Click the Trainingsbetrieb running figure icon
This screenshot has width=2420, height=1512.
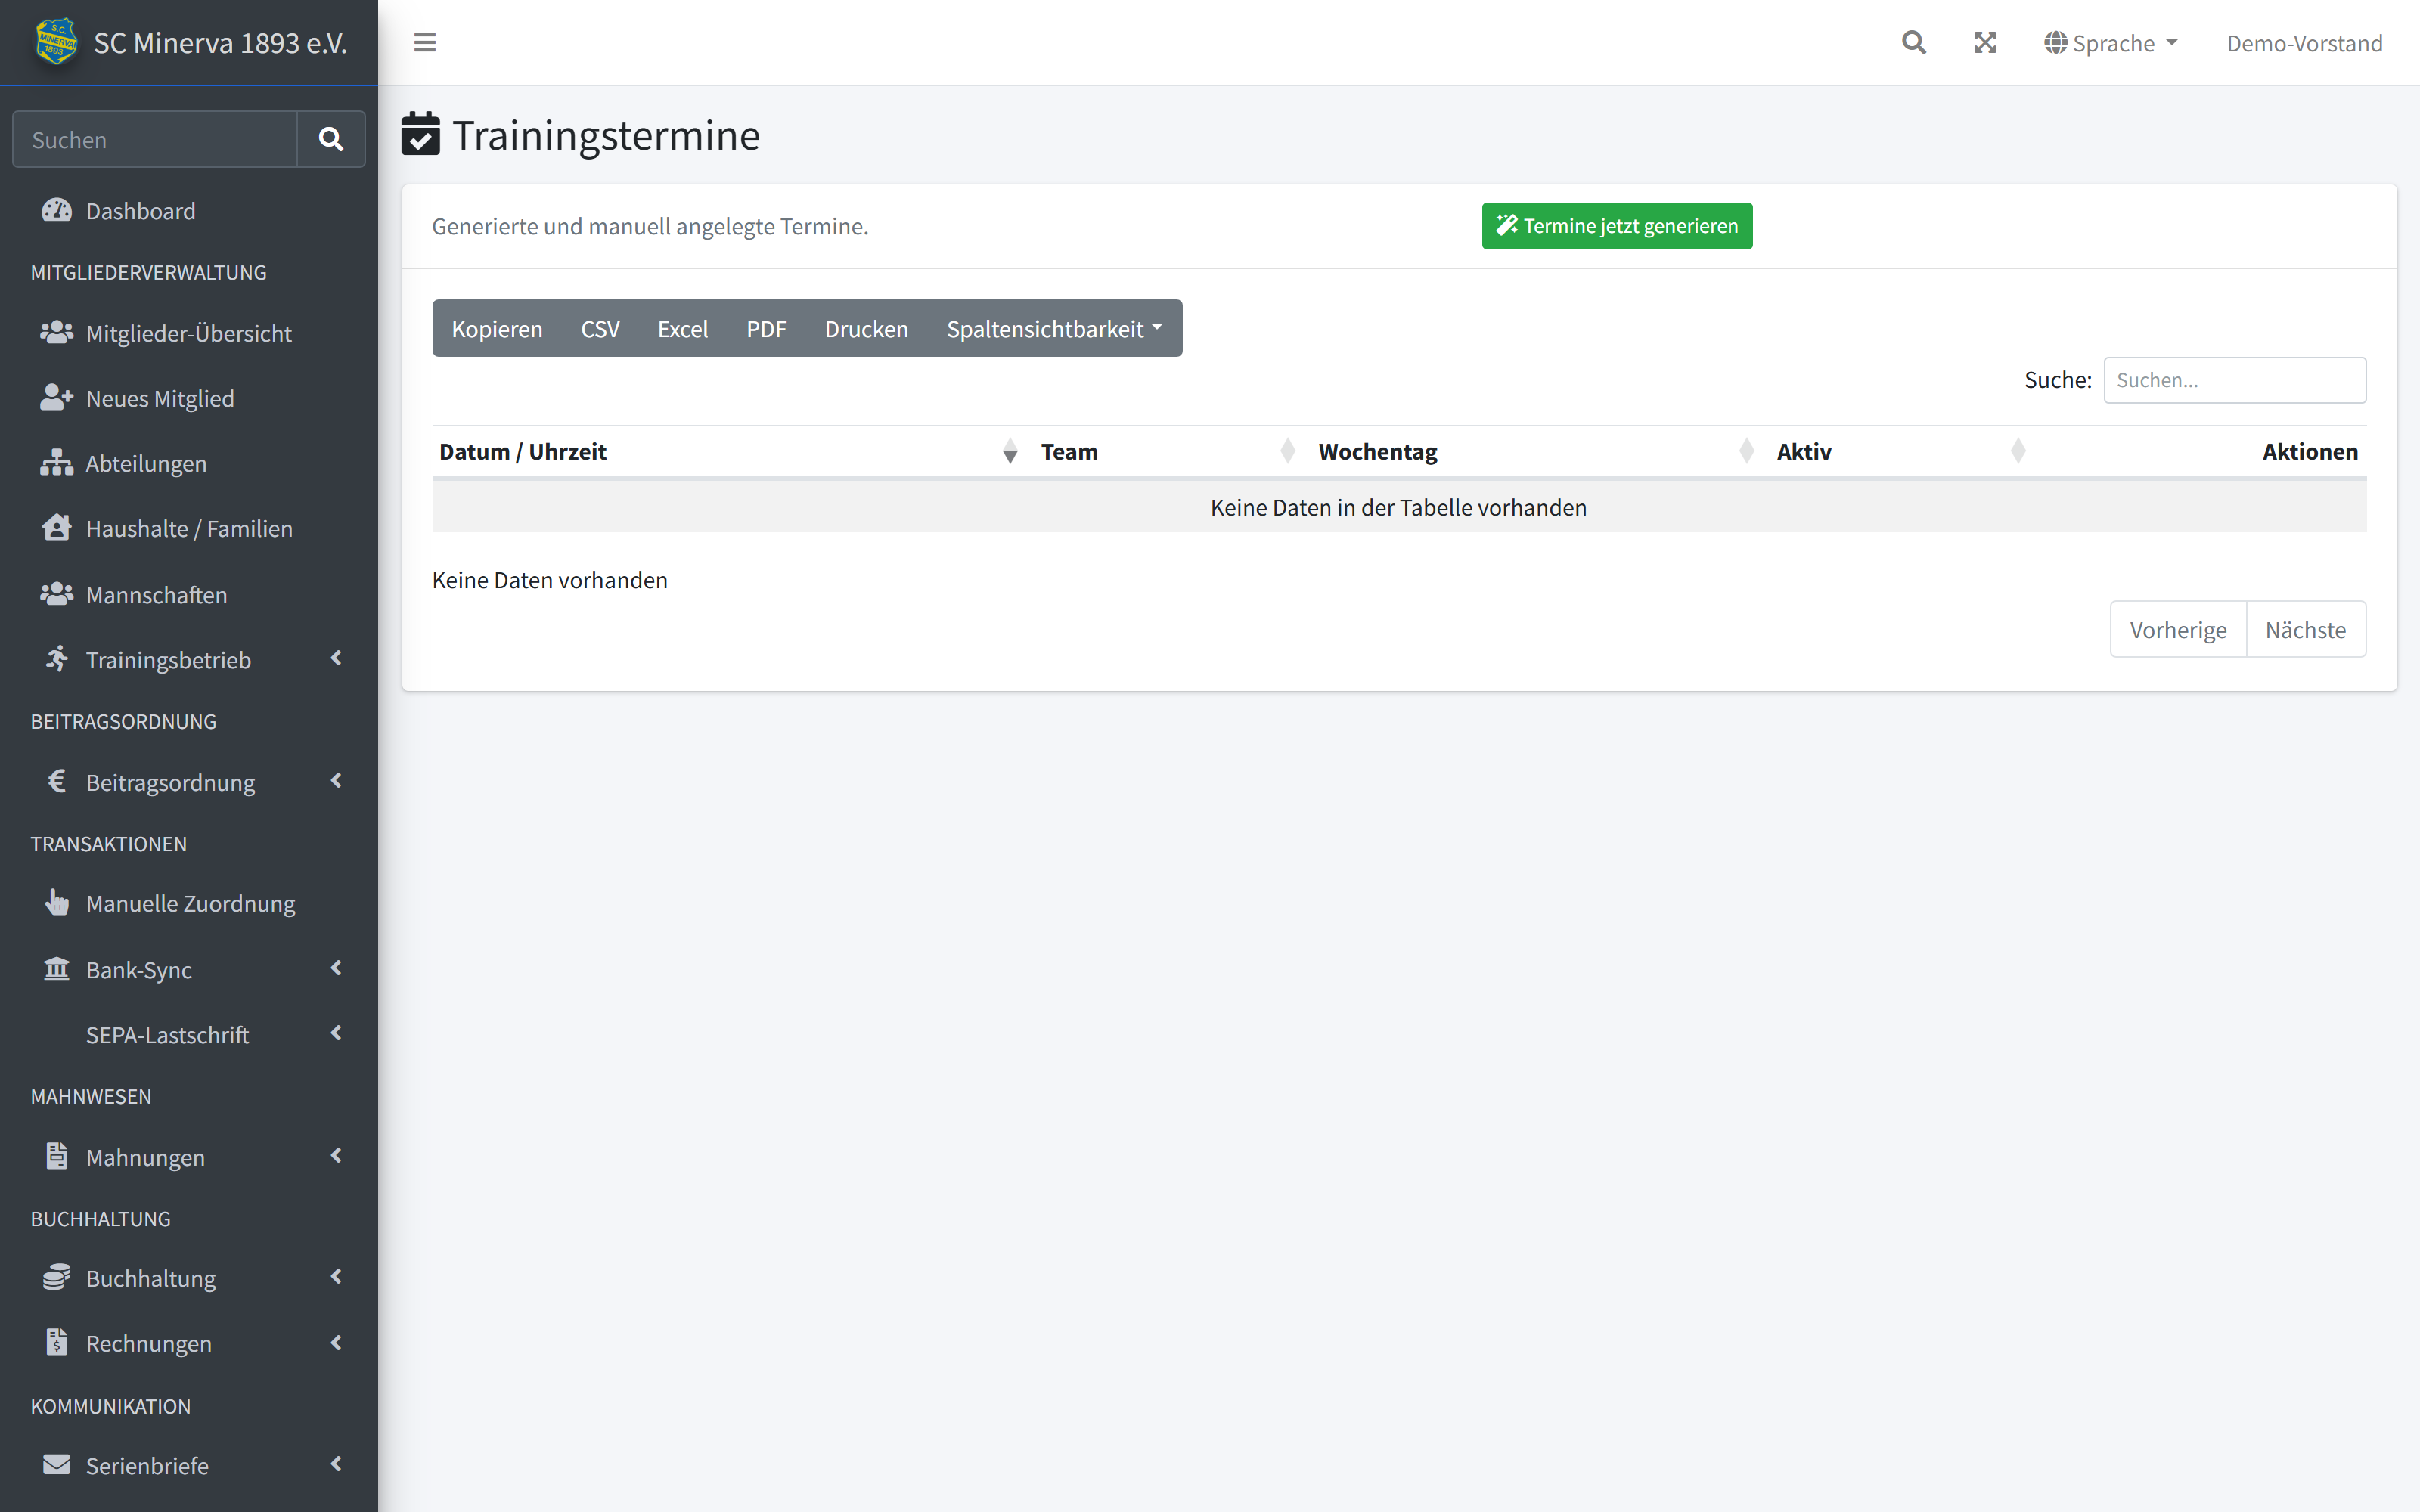[x=57, y=658]
